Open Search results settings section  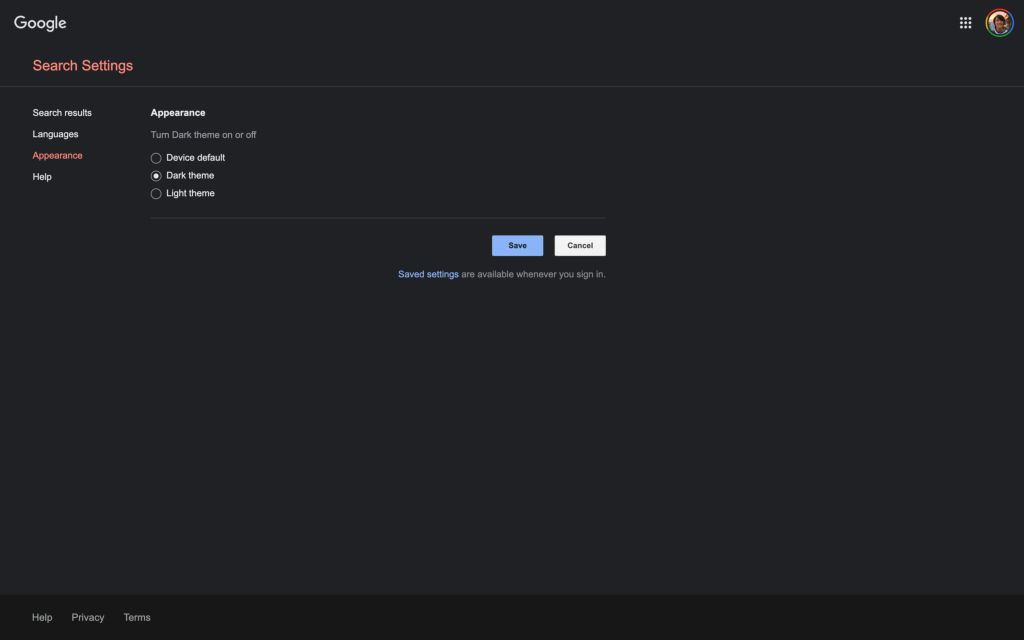(62, 113)
